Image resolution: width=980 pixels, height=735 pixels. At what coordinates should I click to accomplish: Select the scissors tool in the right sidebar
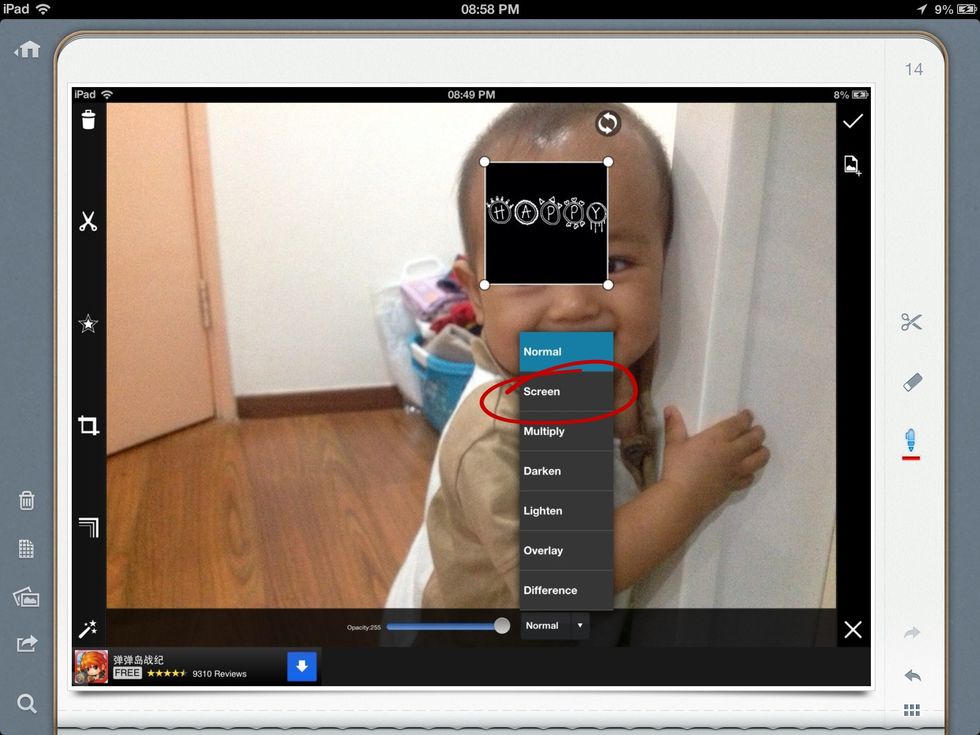tap(911, 322)
